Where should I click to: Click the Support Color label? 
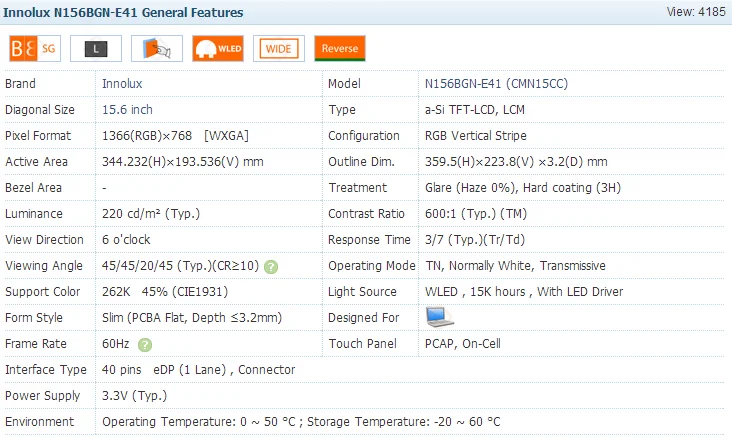click(42, 292)
